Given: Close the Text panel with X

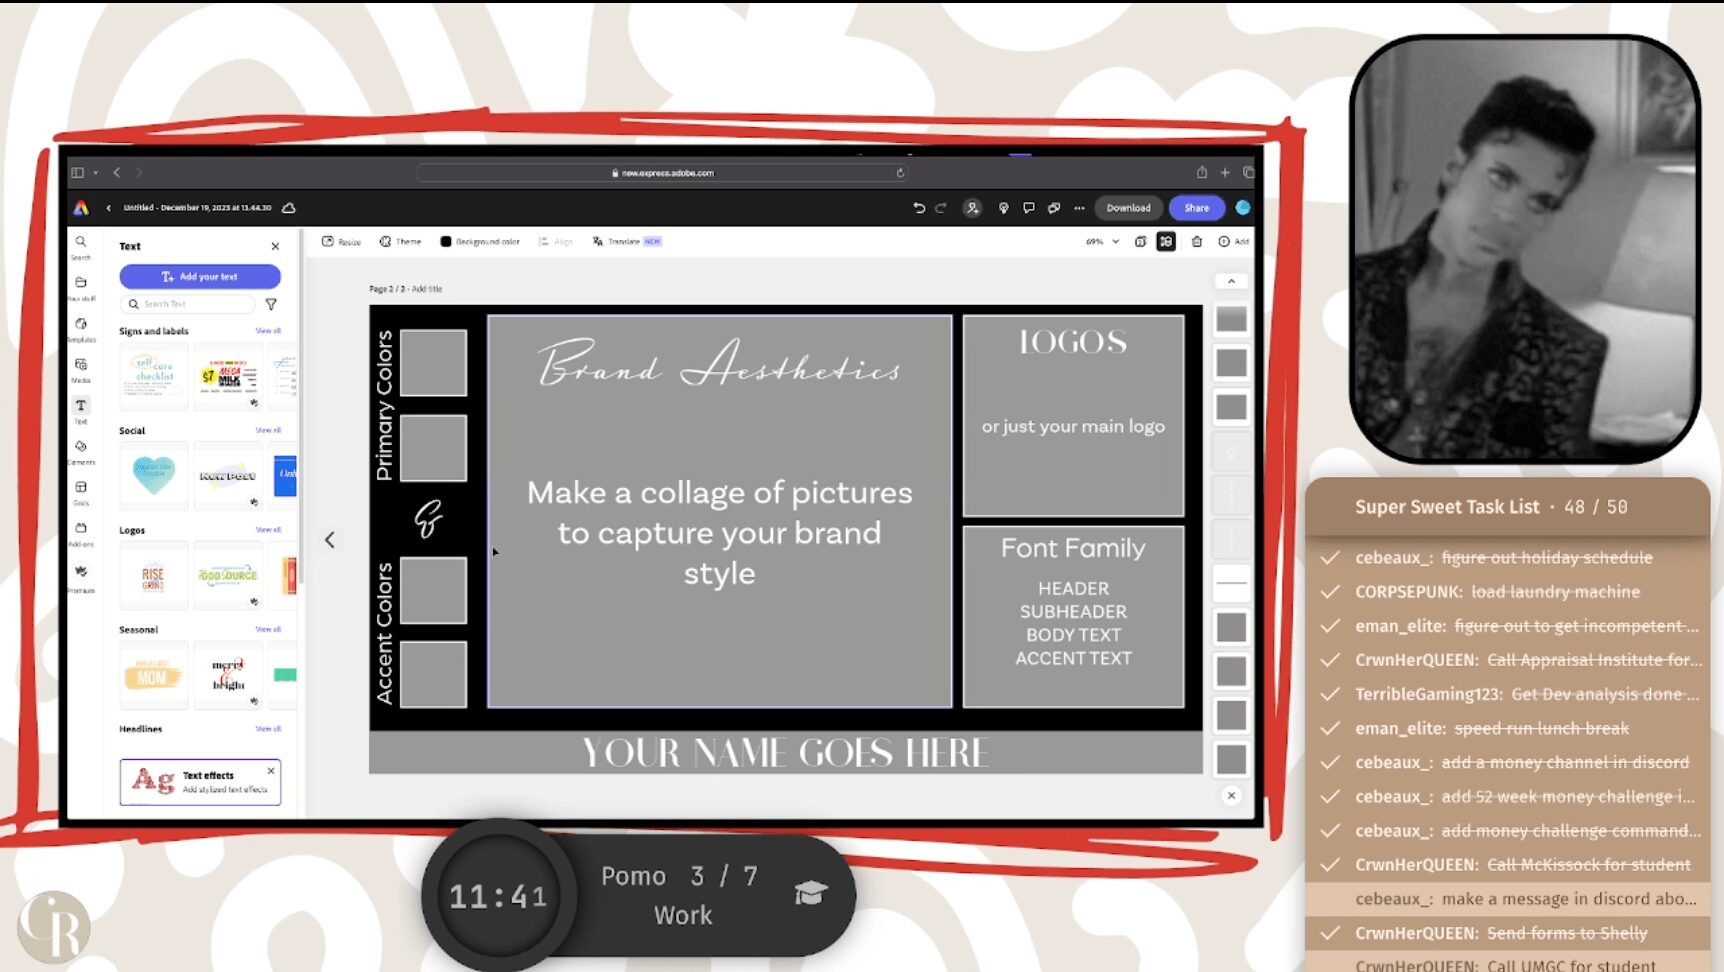Looking at the screenshot, I should tap(276, 246).
